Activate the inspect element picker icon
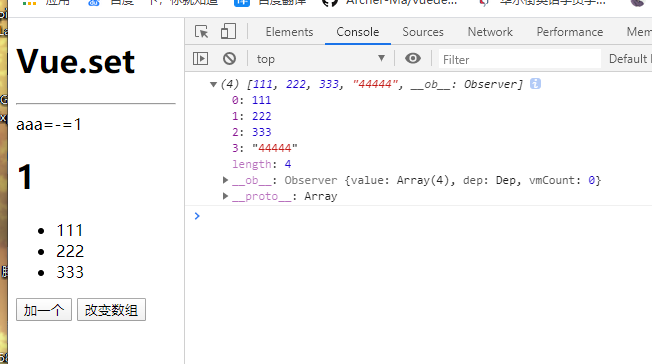Viewport: 652px width, 364px height. tap(202, 32)
